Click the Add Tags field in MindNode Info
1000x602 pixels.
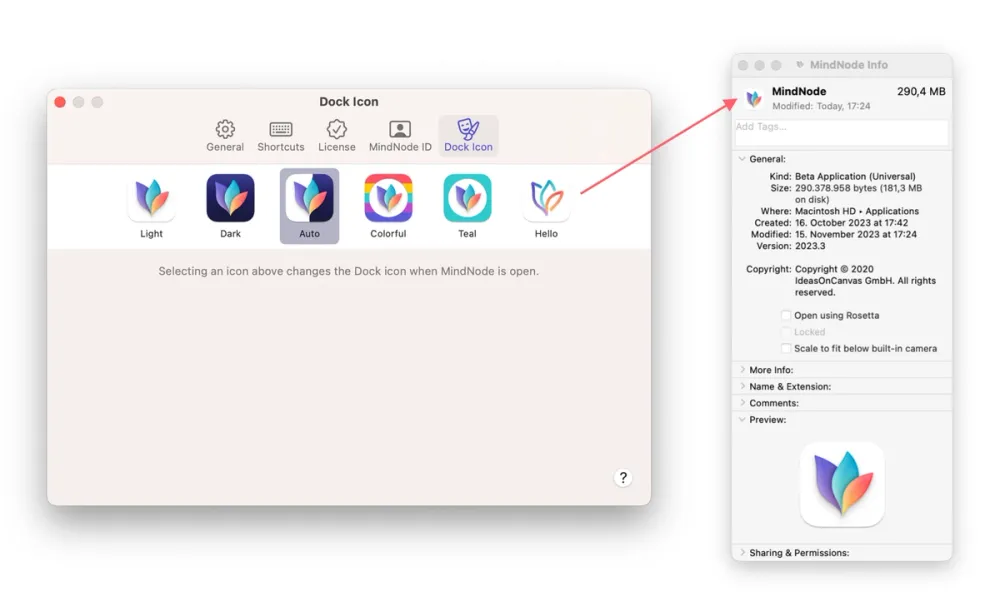(x=841, y=133)
